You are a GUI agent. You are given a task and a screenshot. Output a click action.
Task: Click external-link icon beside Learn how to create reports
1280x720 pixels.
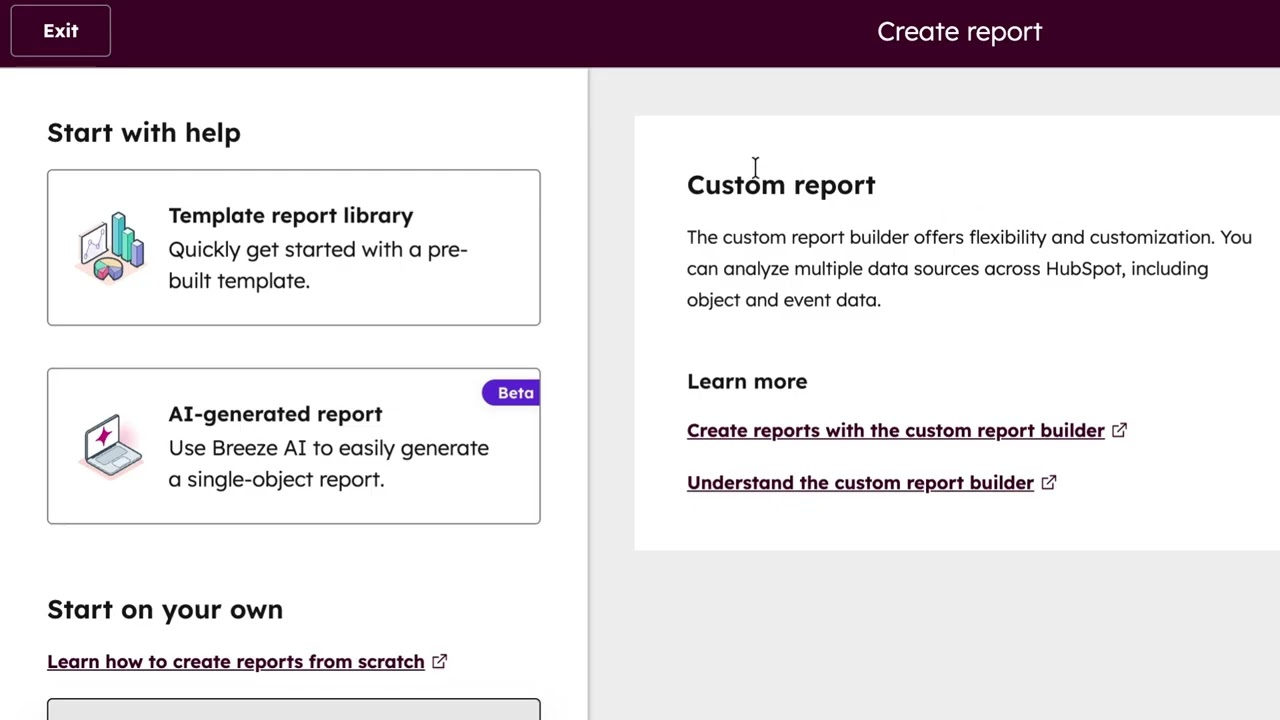[439, 662]
